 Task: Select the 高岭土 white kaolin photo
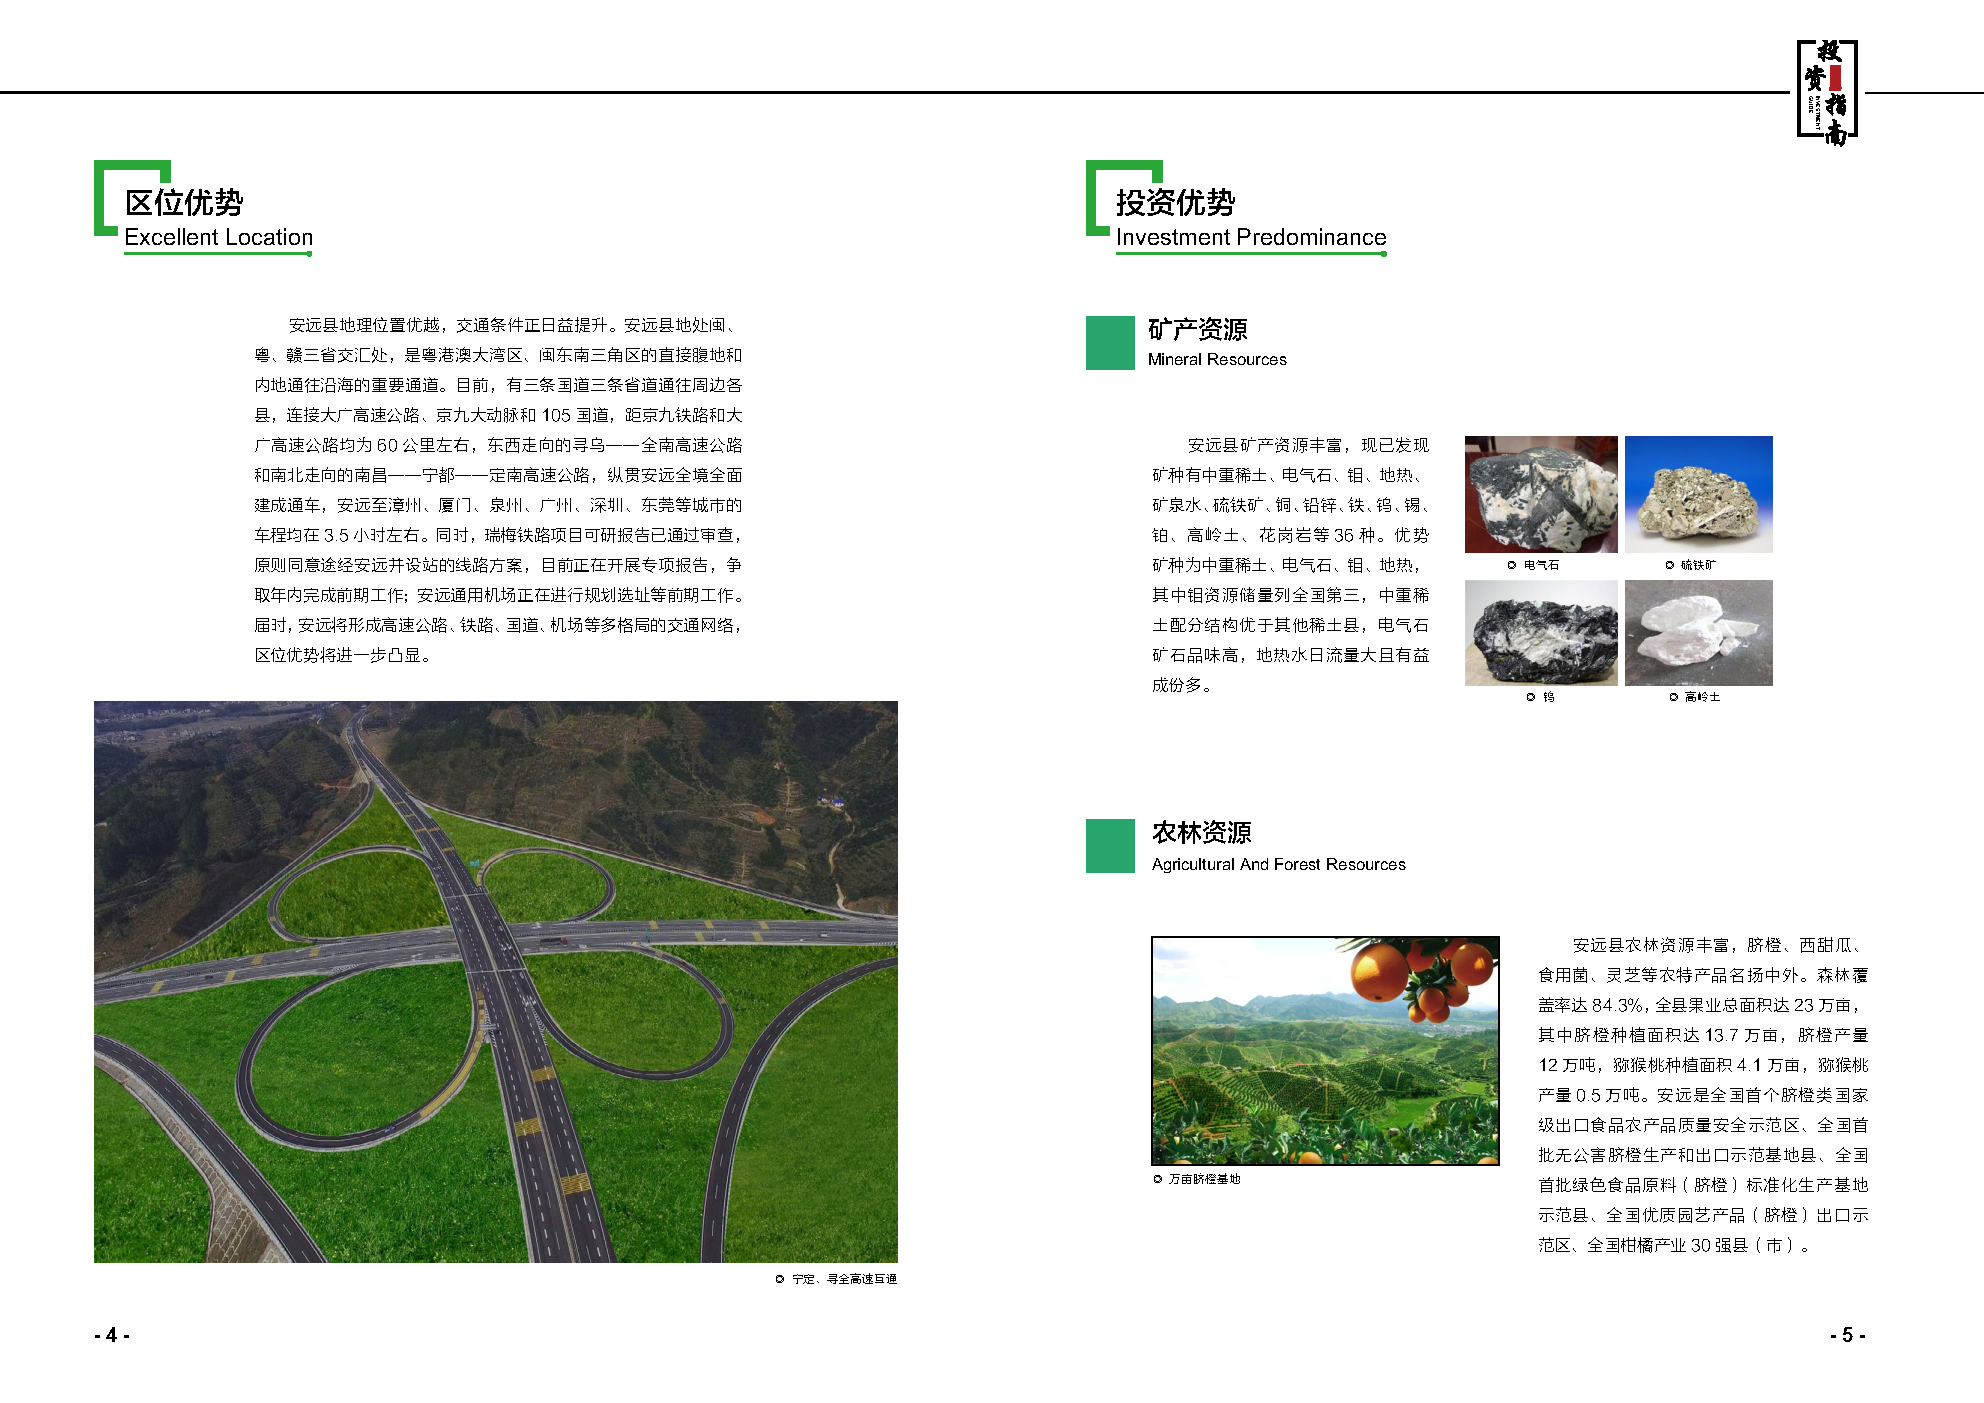[x=1698, y=633]
